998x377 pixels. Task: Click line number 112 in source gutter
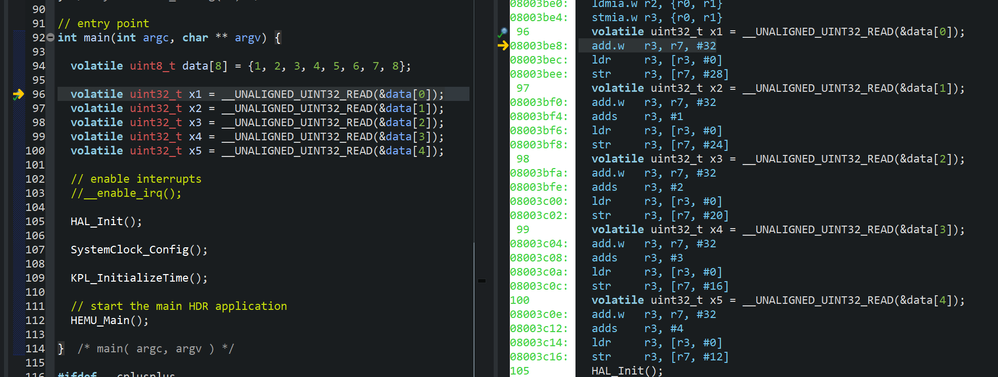click(x=35, y=320)
